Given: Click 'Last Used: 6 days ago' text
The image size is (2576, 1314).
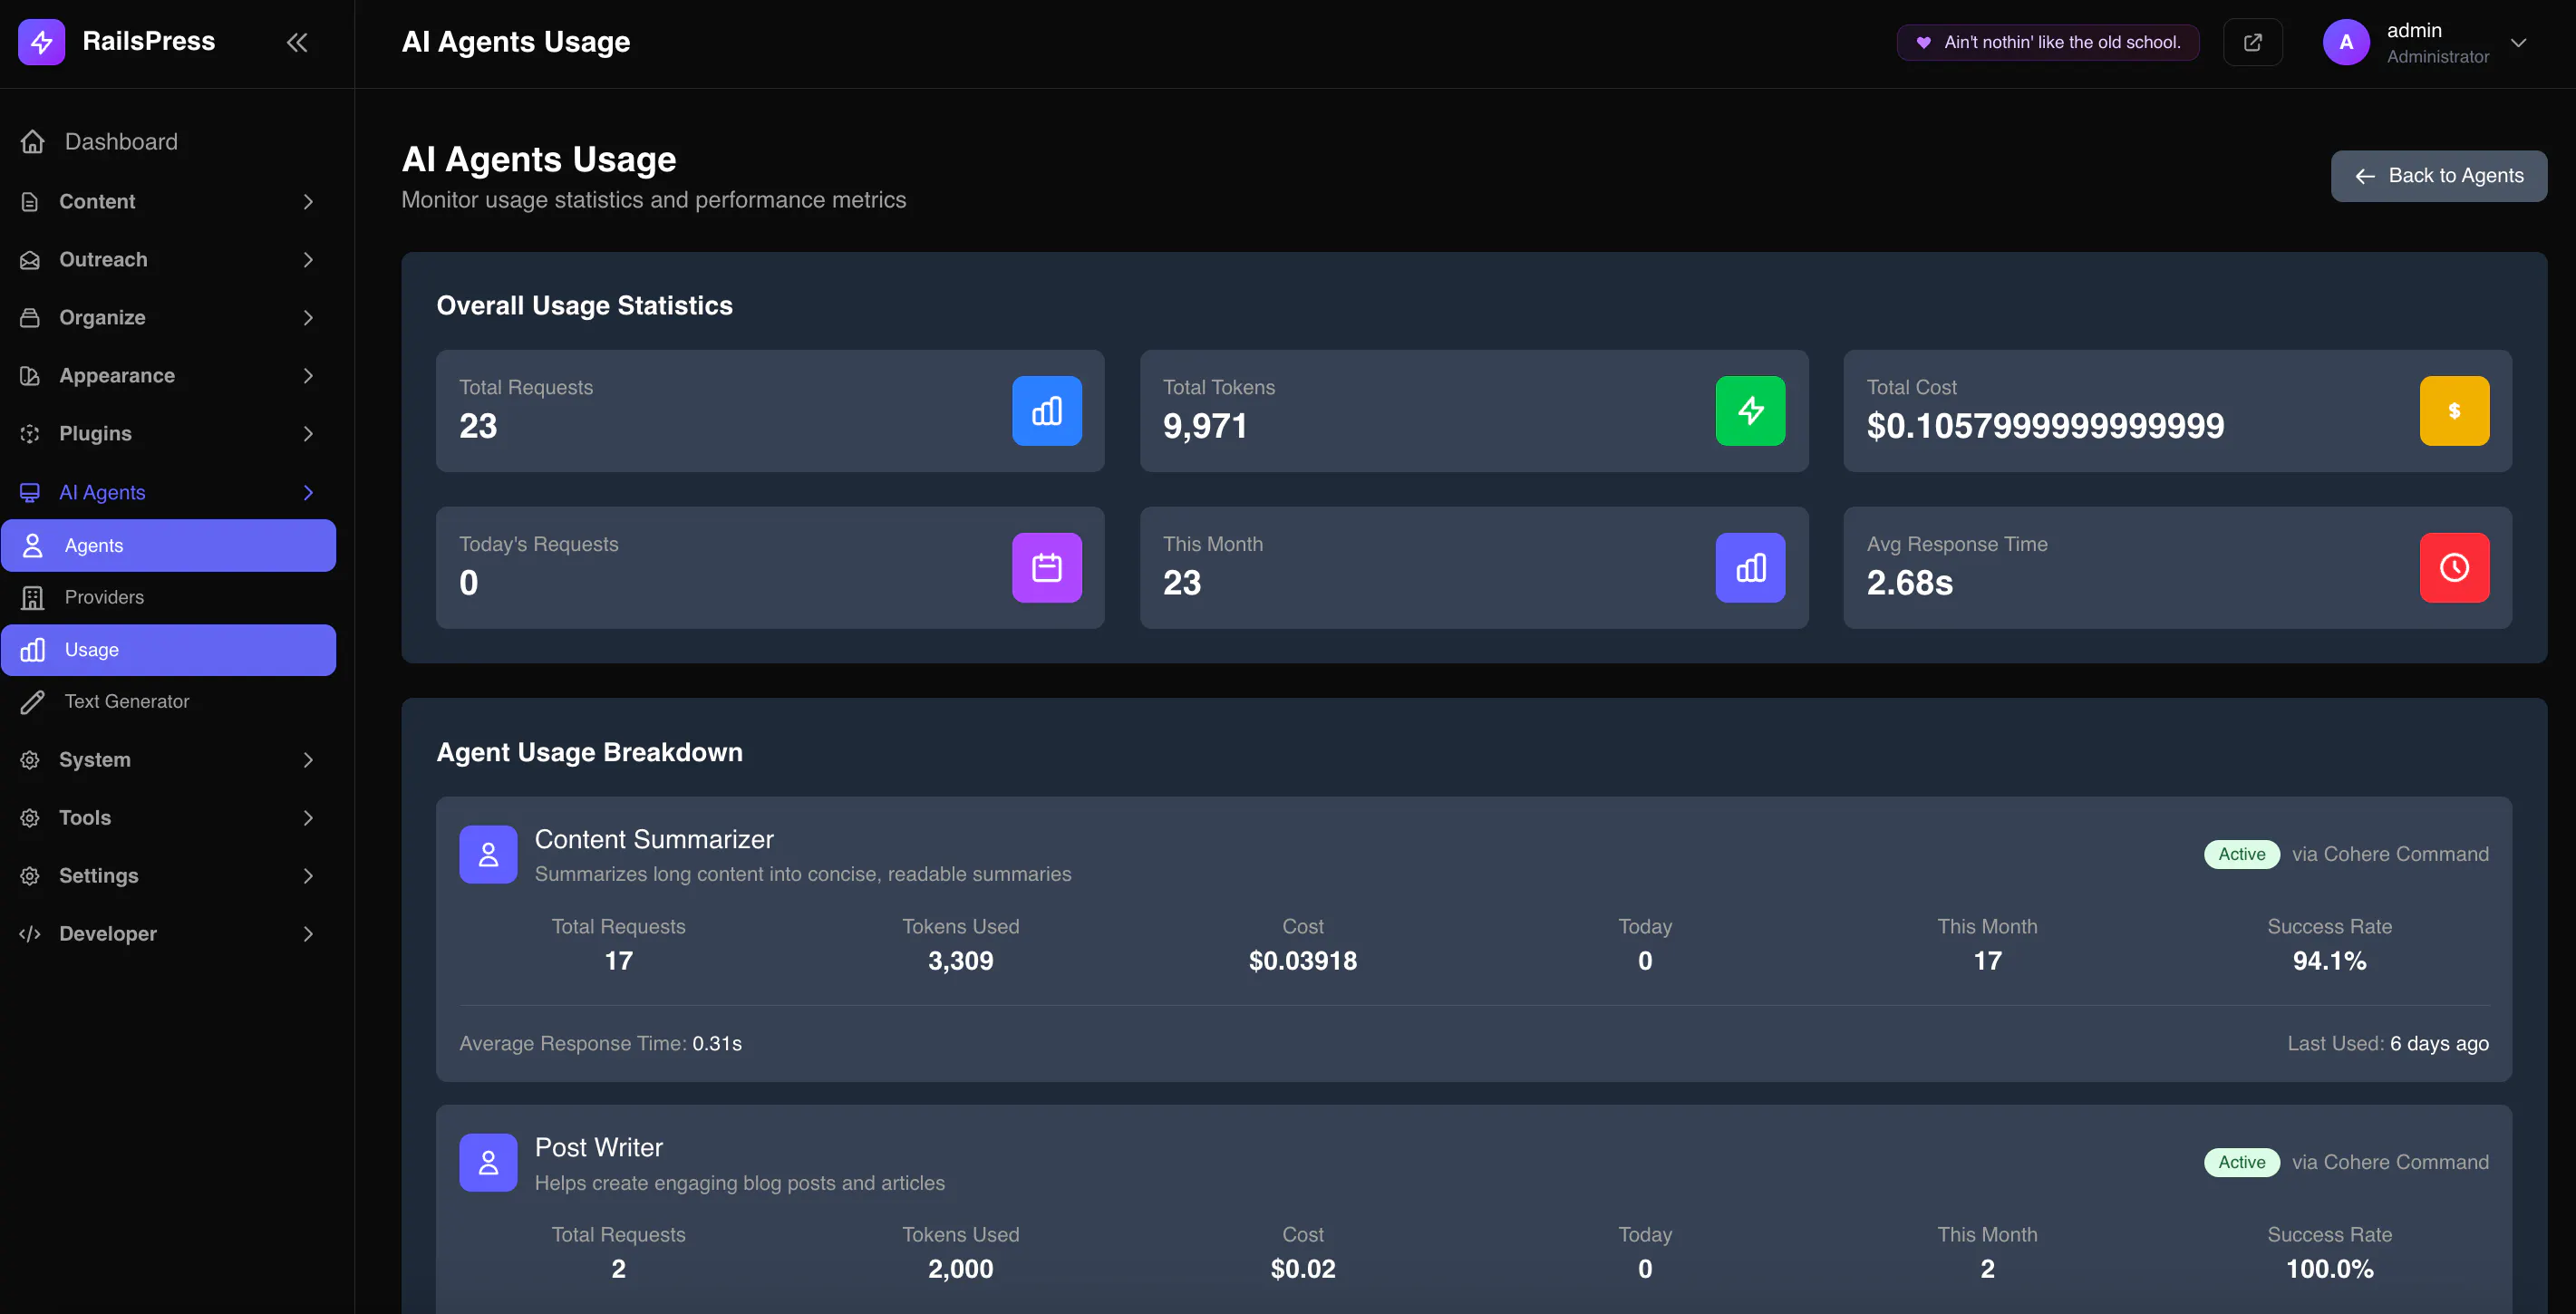Looking at the screenshot, I should tap(2388, 1044).
